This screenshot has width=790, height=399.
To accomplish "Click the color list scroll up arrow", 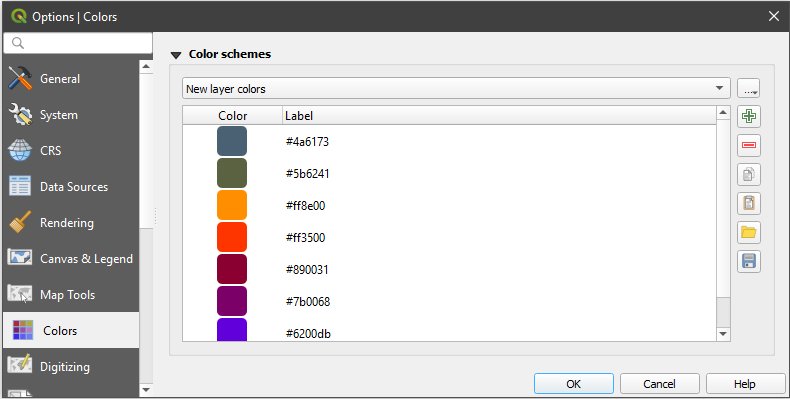I will (x=723, y=112).
